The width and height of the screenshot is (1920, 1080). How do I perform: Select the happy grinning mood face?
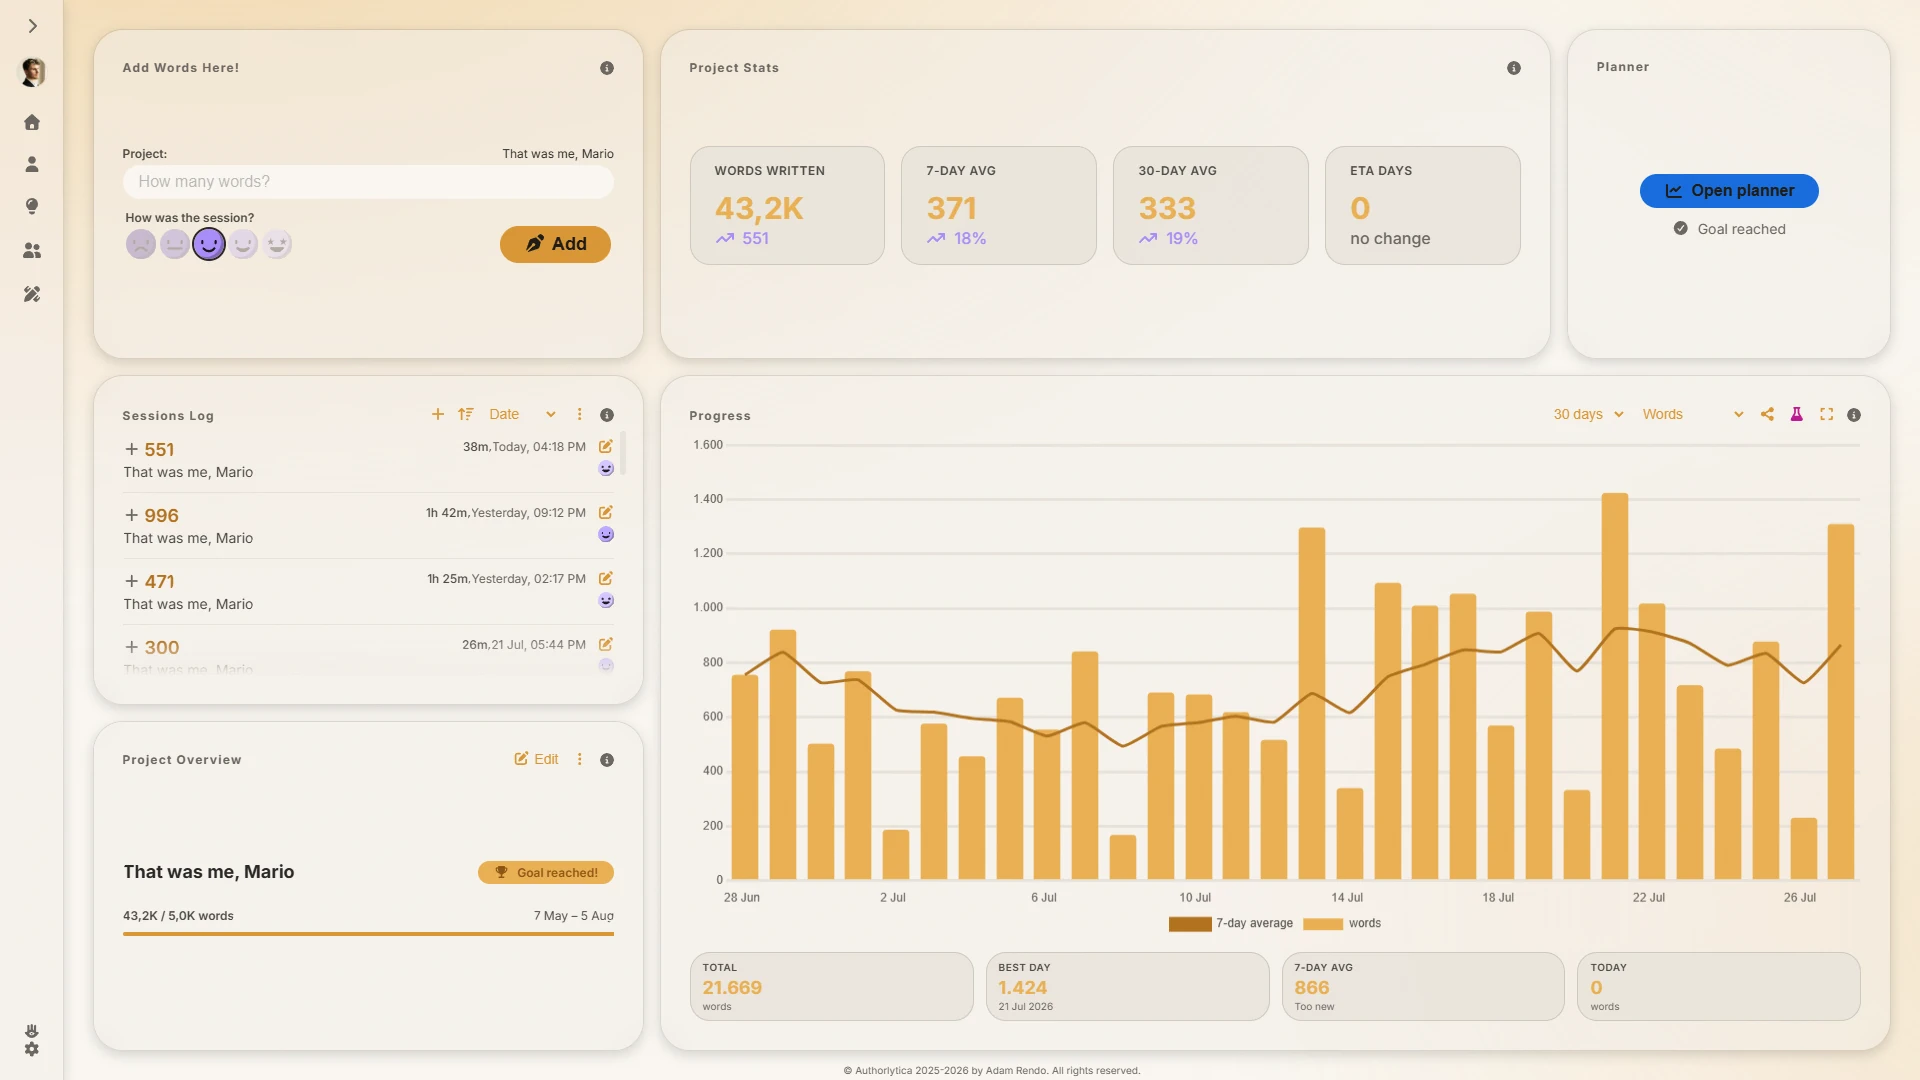click(x=243, y=244)
